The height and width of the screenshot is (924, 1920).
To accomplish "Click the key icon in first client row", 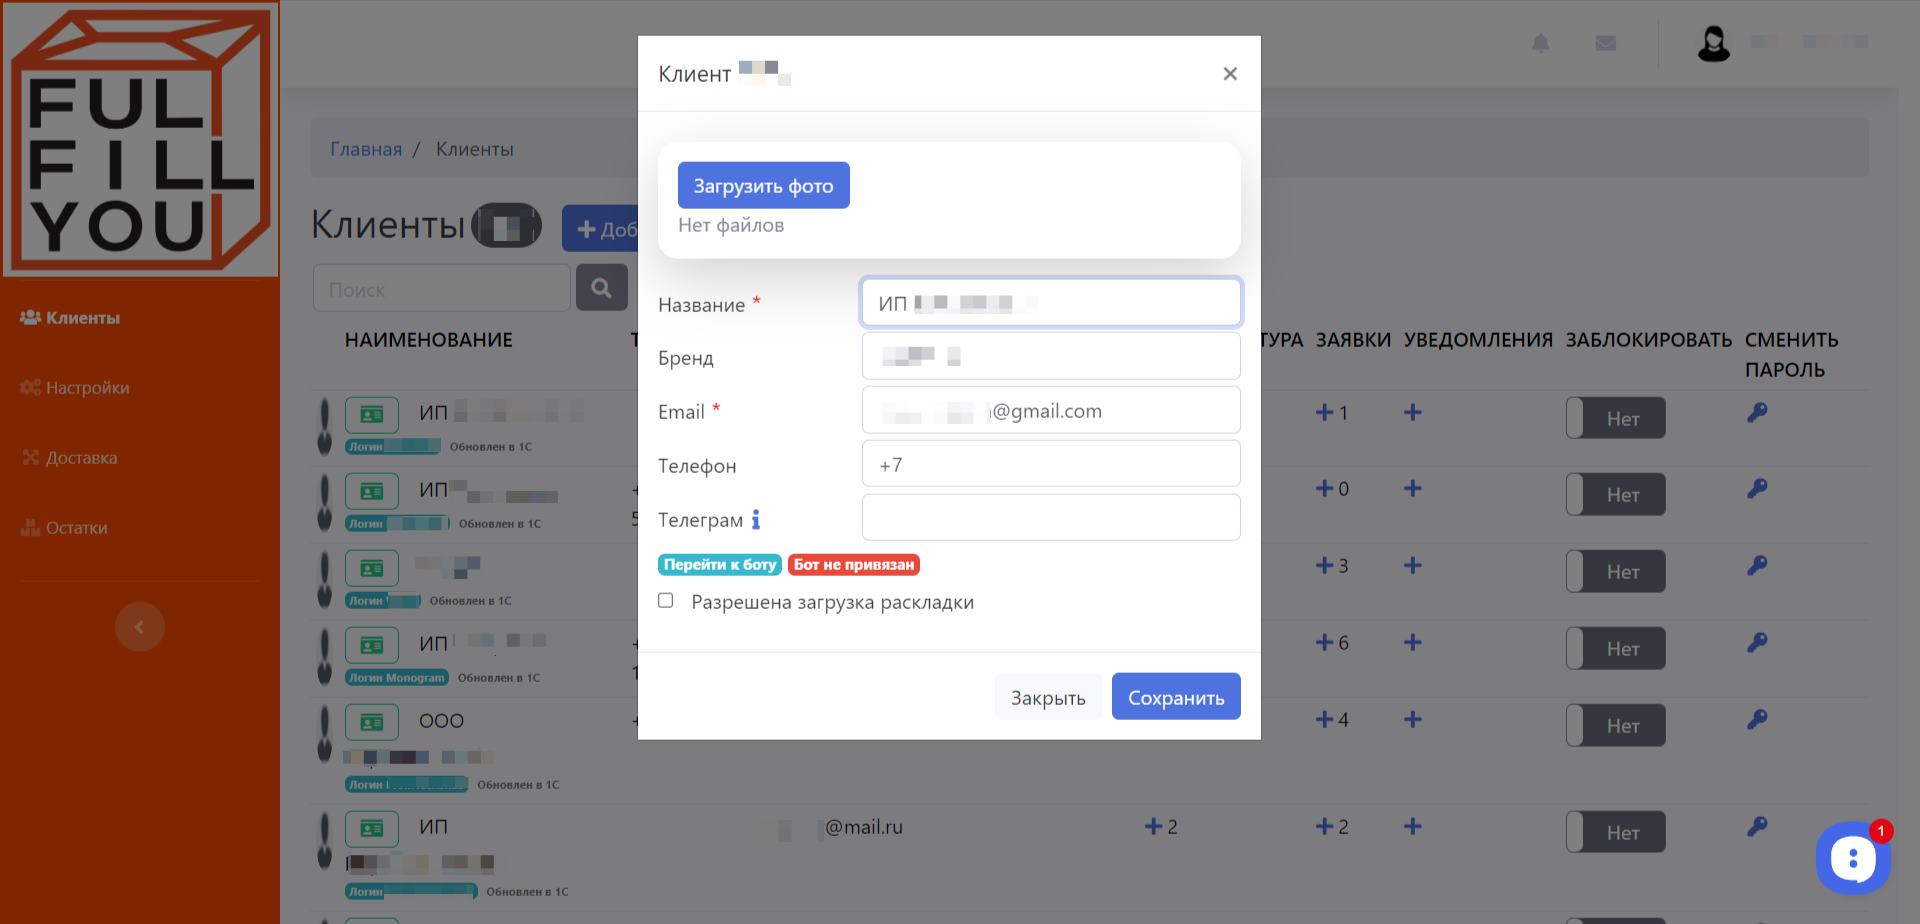I will point(1757,412).
